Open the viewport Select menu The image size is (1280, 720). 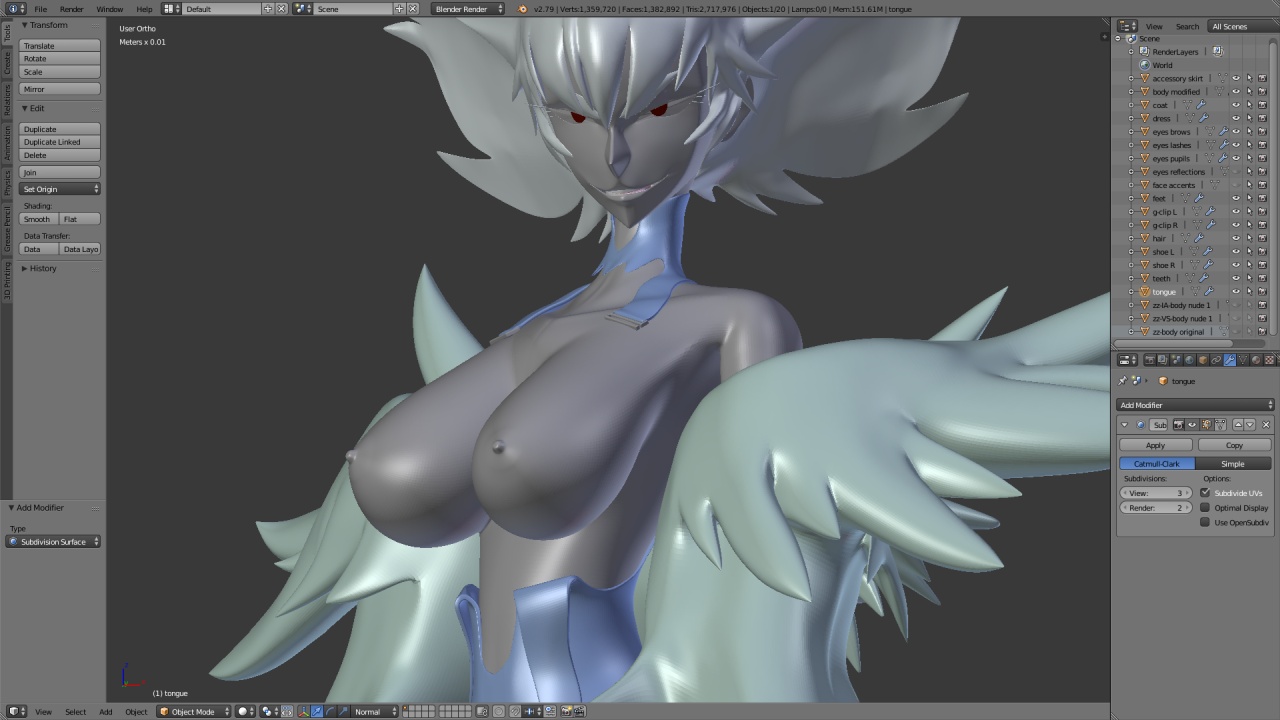coord(75,712)
